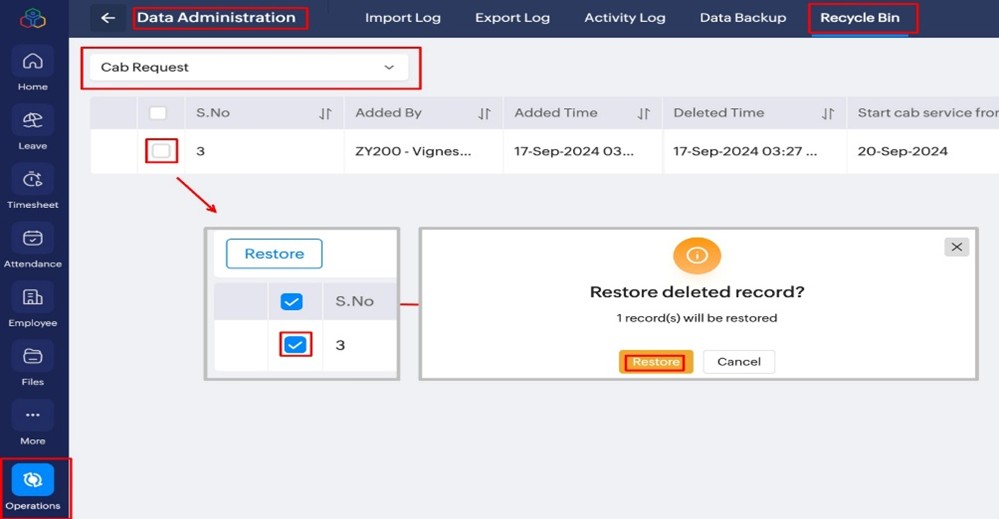Viewport: 999px width, 519px height.
Task: Select the Employee sidebar icon
Action: point(32,298)
